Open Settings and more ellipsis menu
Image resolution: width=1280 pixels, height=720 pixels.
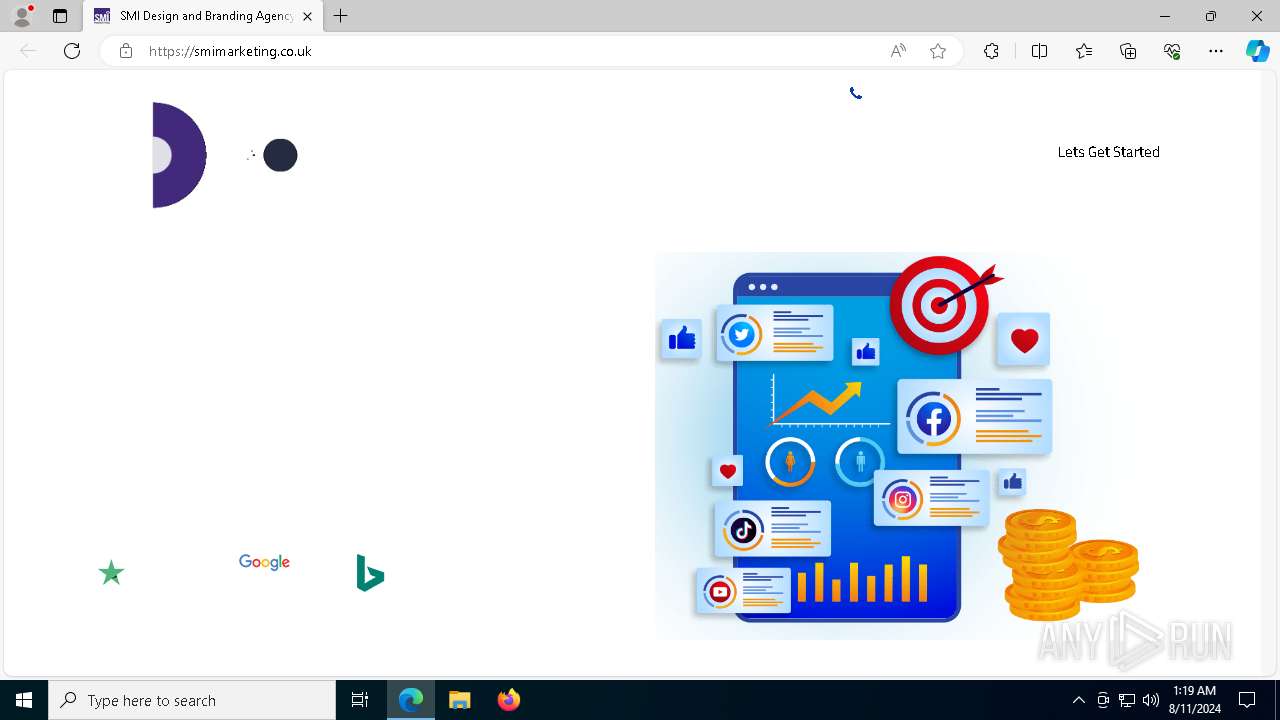1216,51
